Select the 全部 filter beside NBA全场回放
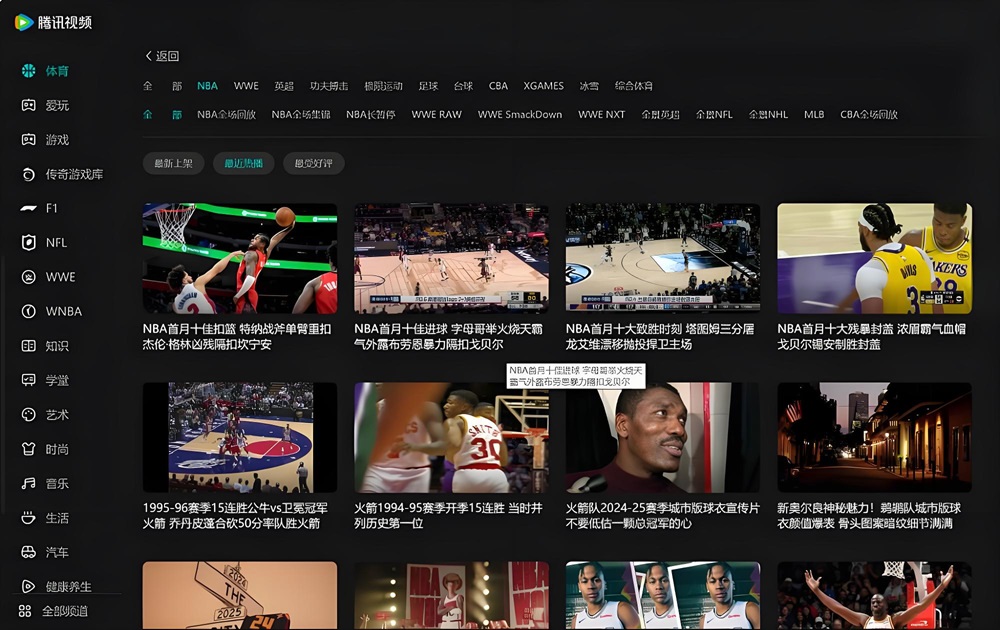This screenshot has height=630, width=1000. pos(162,115)
